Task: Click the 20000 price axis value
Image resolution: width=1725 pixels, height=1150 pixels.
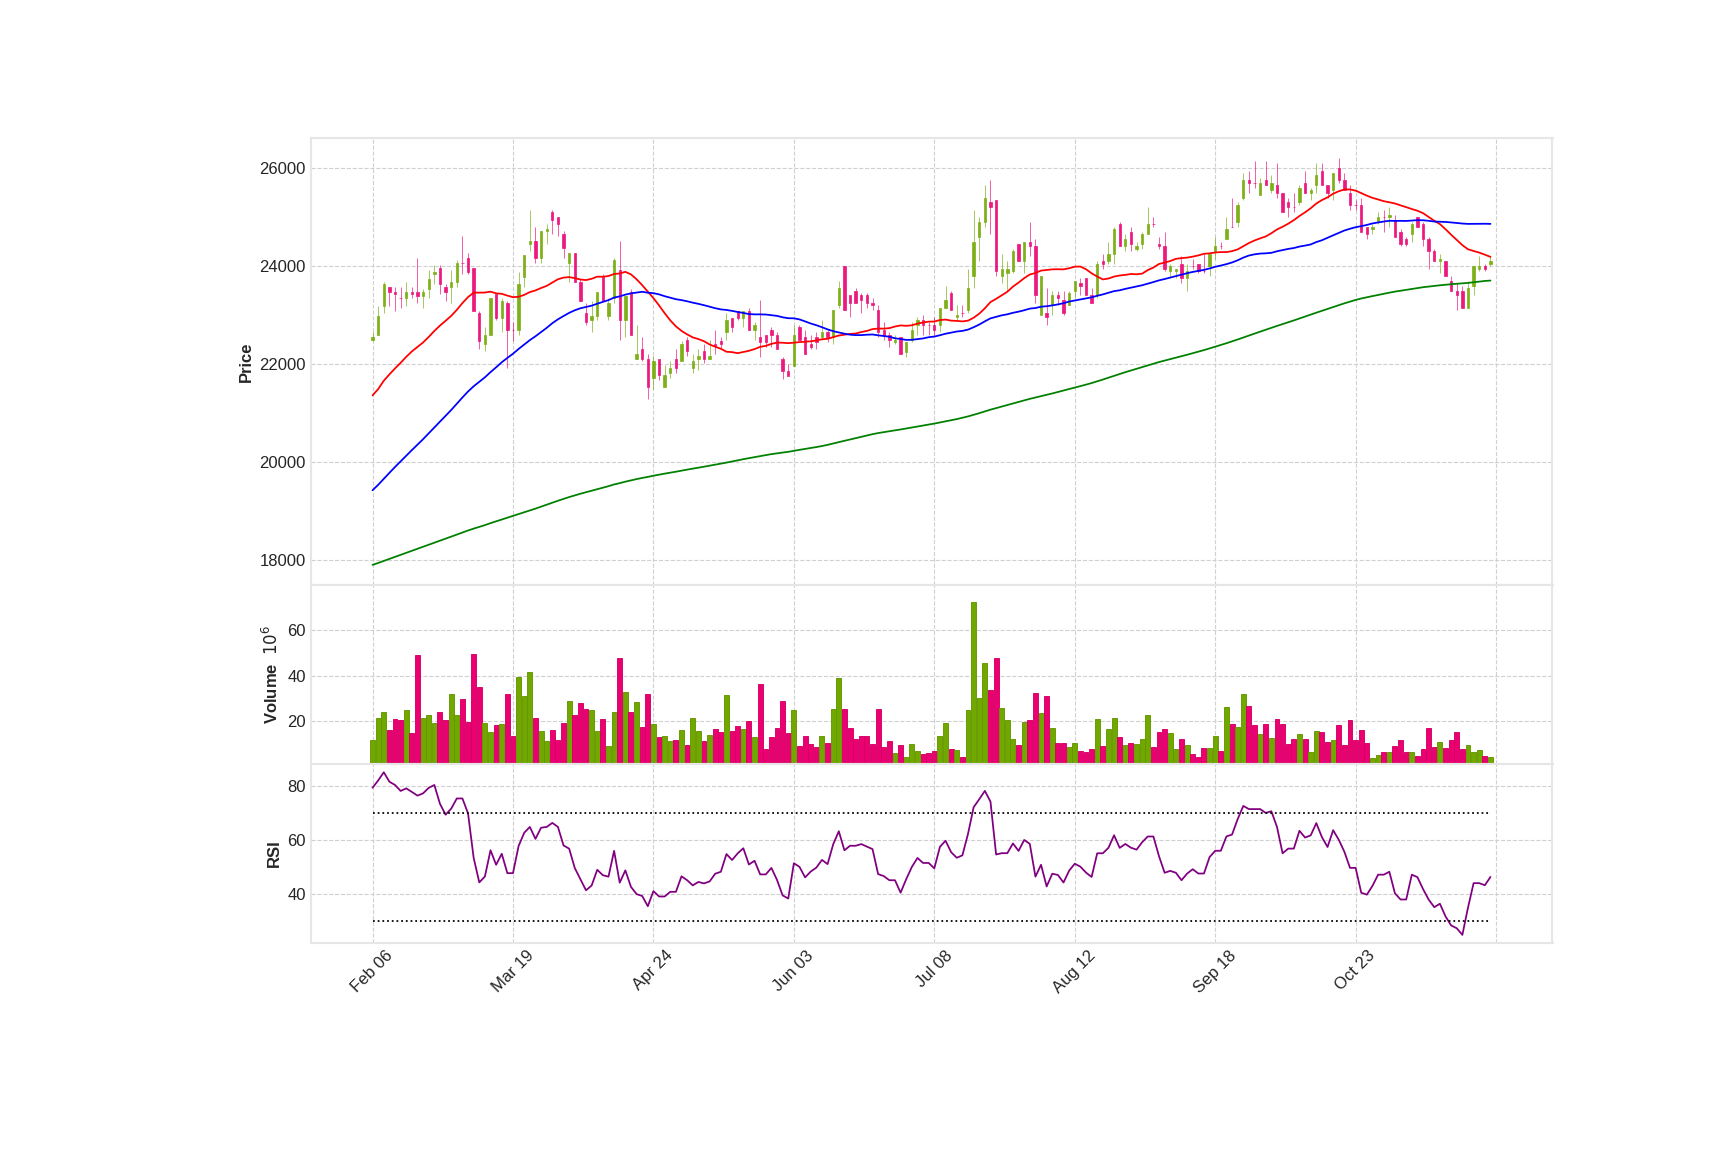Action: (283, 462)
